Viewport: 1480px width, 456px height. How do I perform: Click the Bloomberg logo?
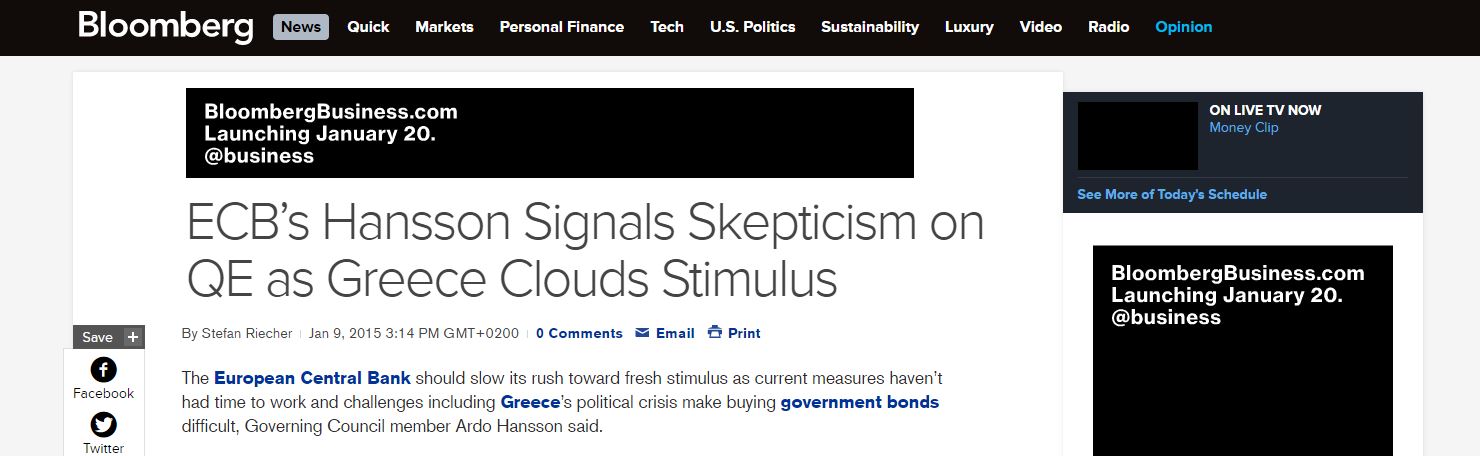[x=166, y=27]
